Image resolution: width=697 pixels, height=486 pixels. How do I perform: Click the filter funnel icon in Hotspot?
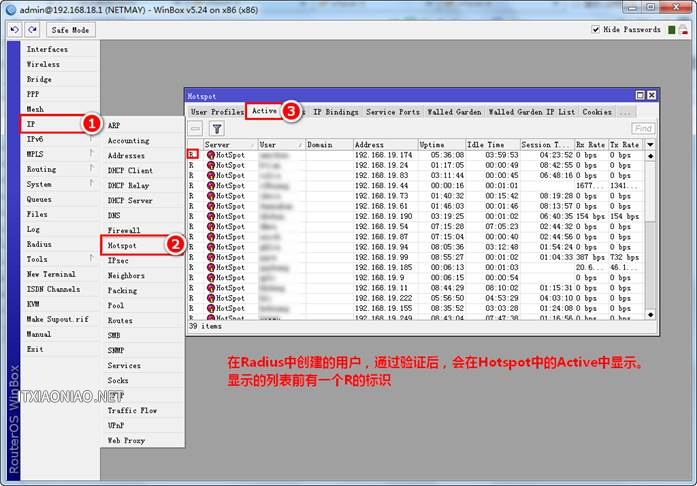pos(216,128)
